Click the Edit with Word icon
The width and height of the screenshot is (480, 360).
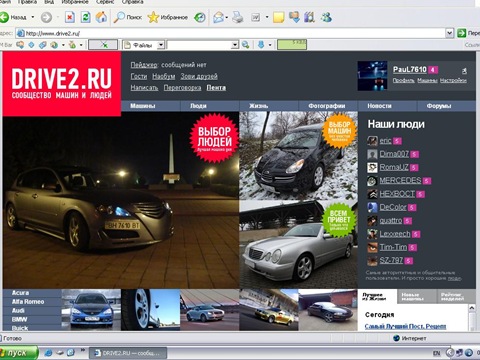click(x=256, y=17)
